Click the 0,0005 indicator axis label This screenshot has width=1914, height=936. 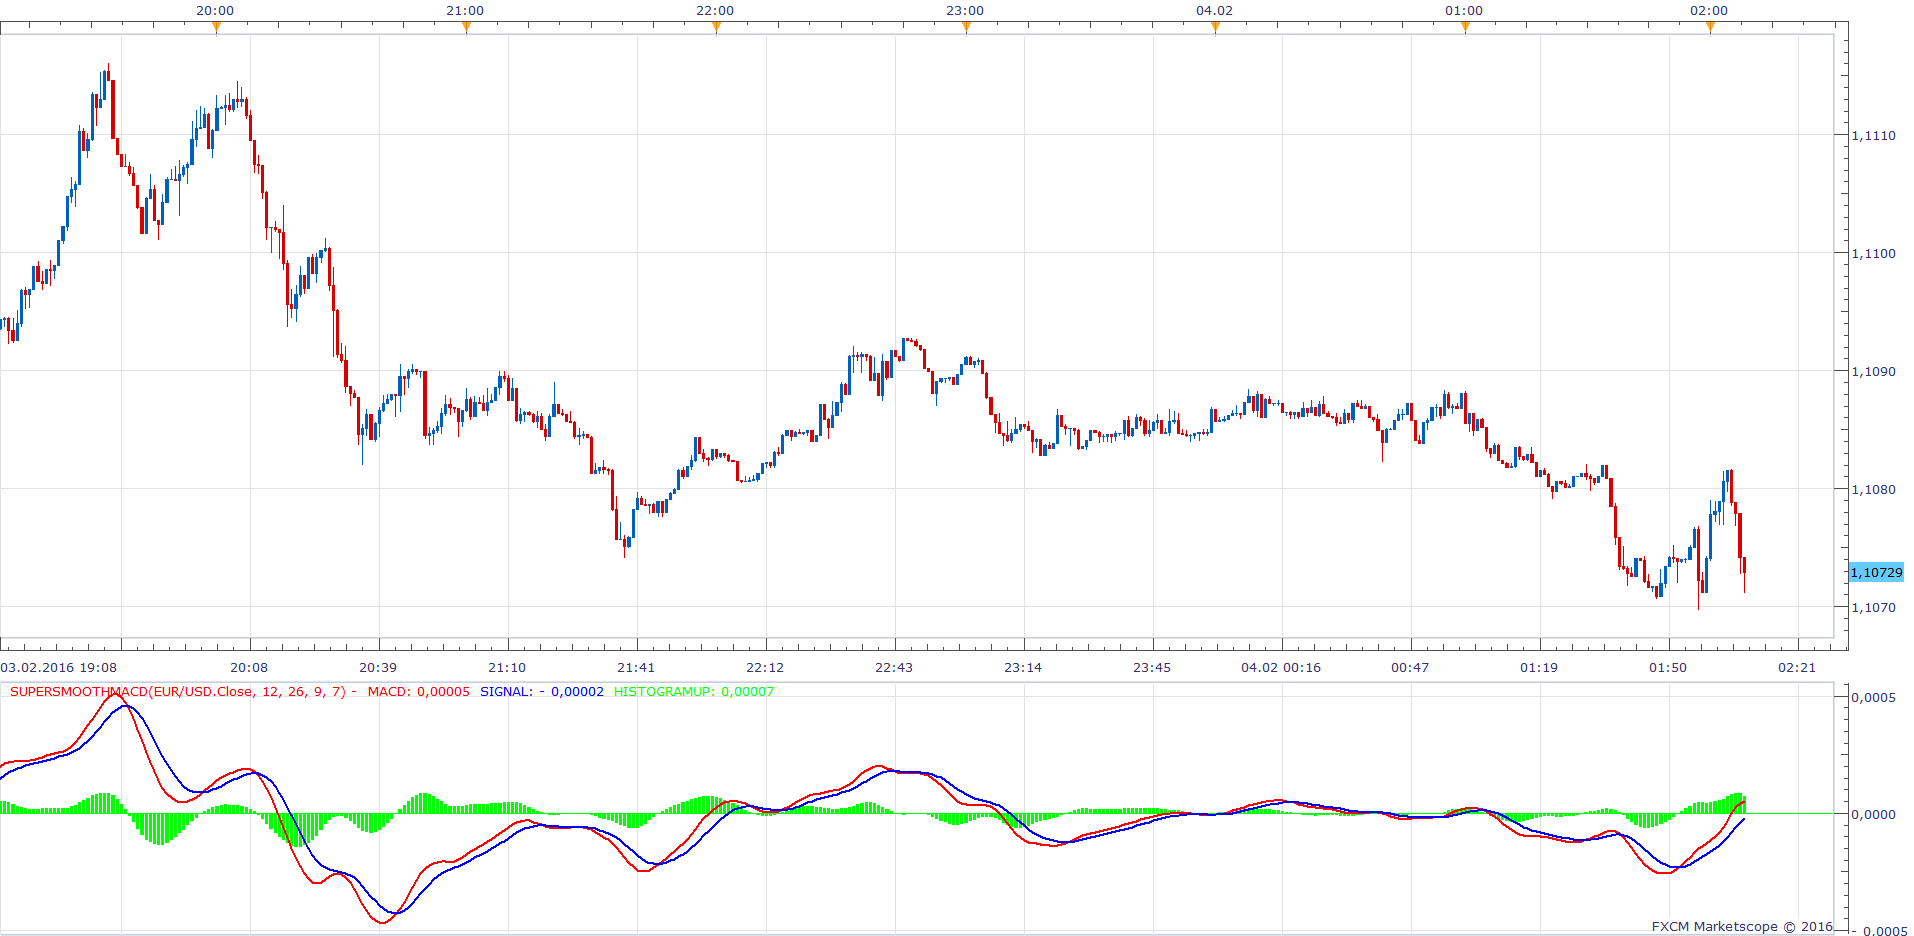(1873, 697)
